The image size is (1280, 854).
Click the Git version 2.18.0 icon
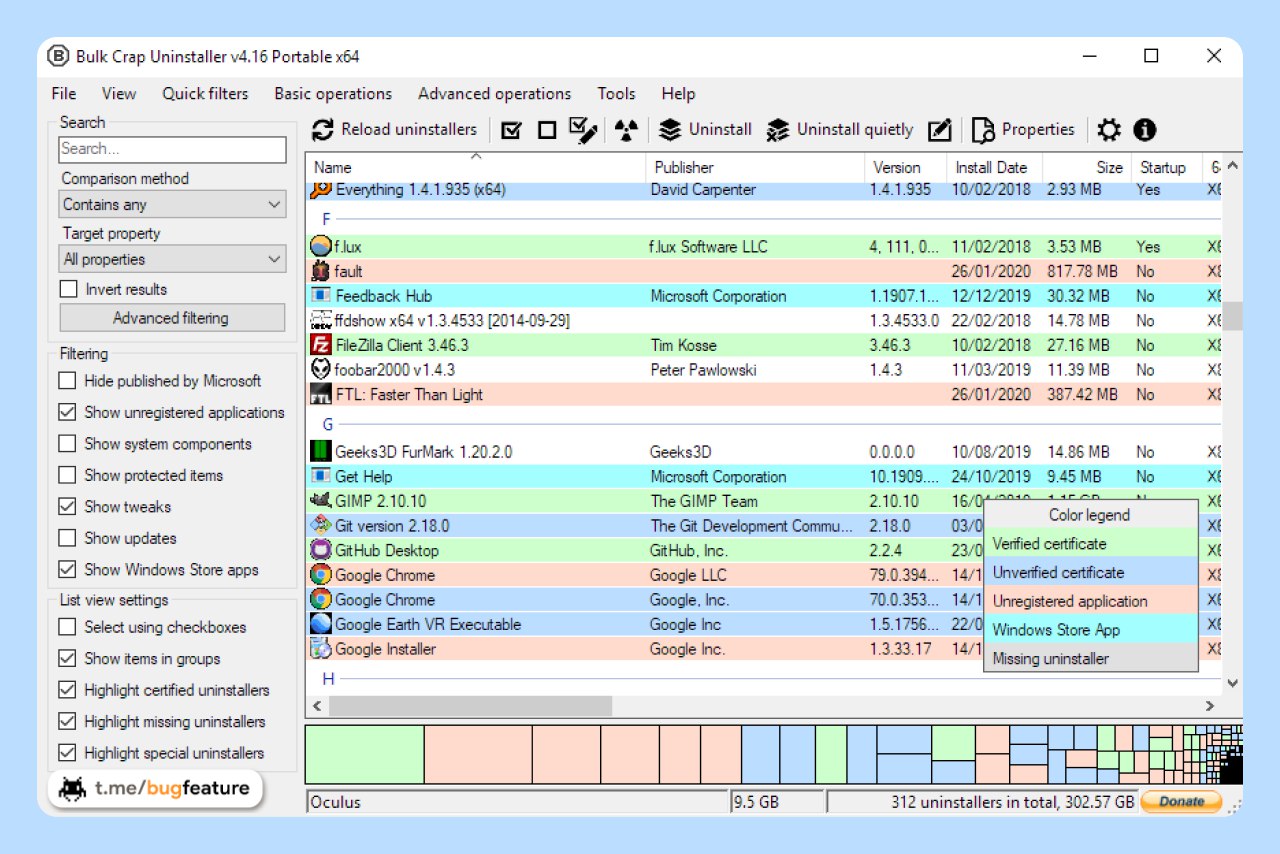[x=320, y=526]
